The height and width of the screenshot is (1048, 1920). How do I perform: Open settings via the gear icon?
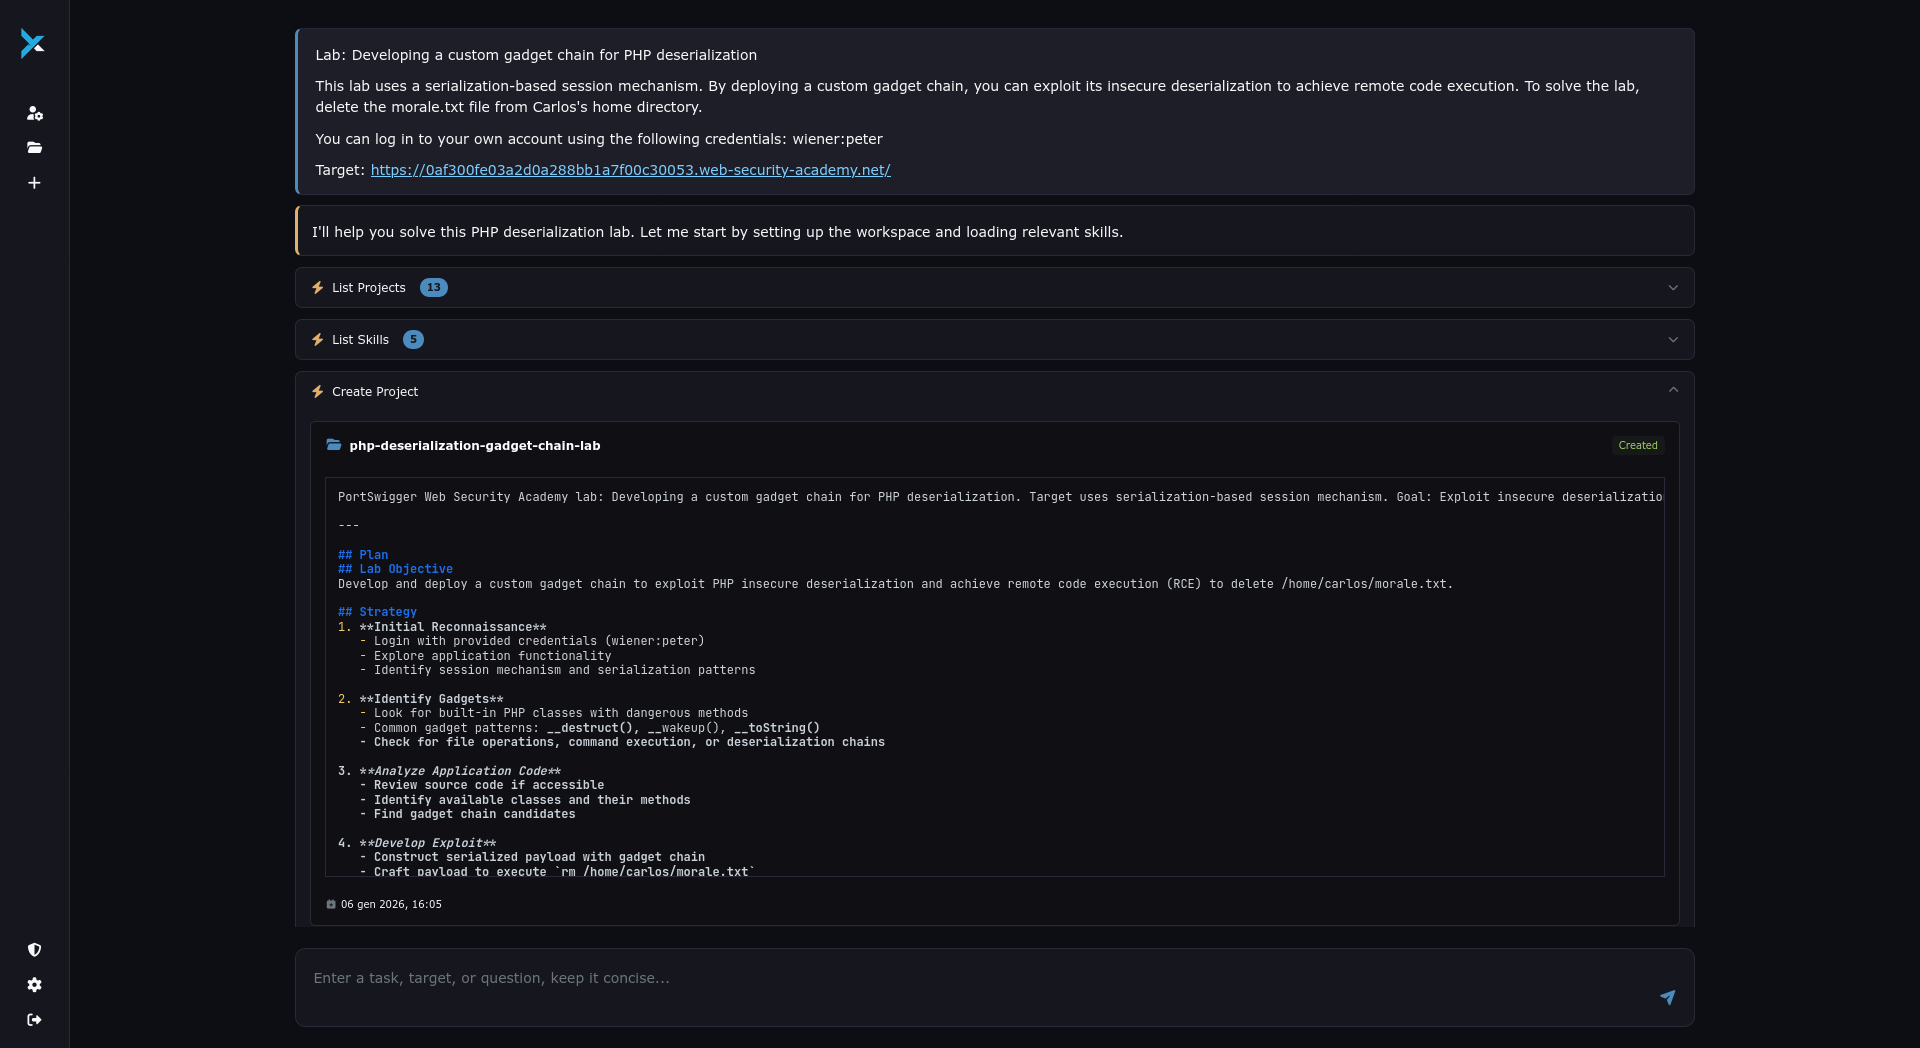coord(34,986)
